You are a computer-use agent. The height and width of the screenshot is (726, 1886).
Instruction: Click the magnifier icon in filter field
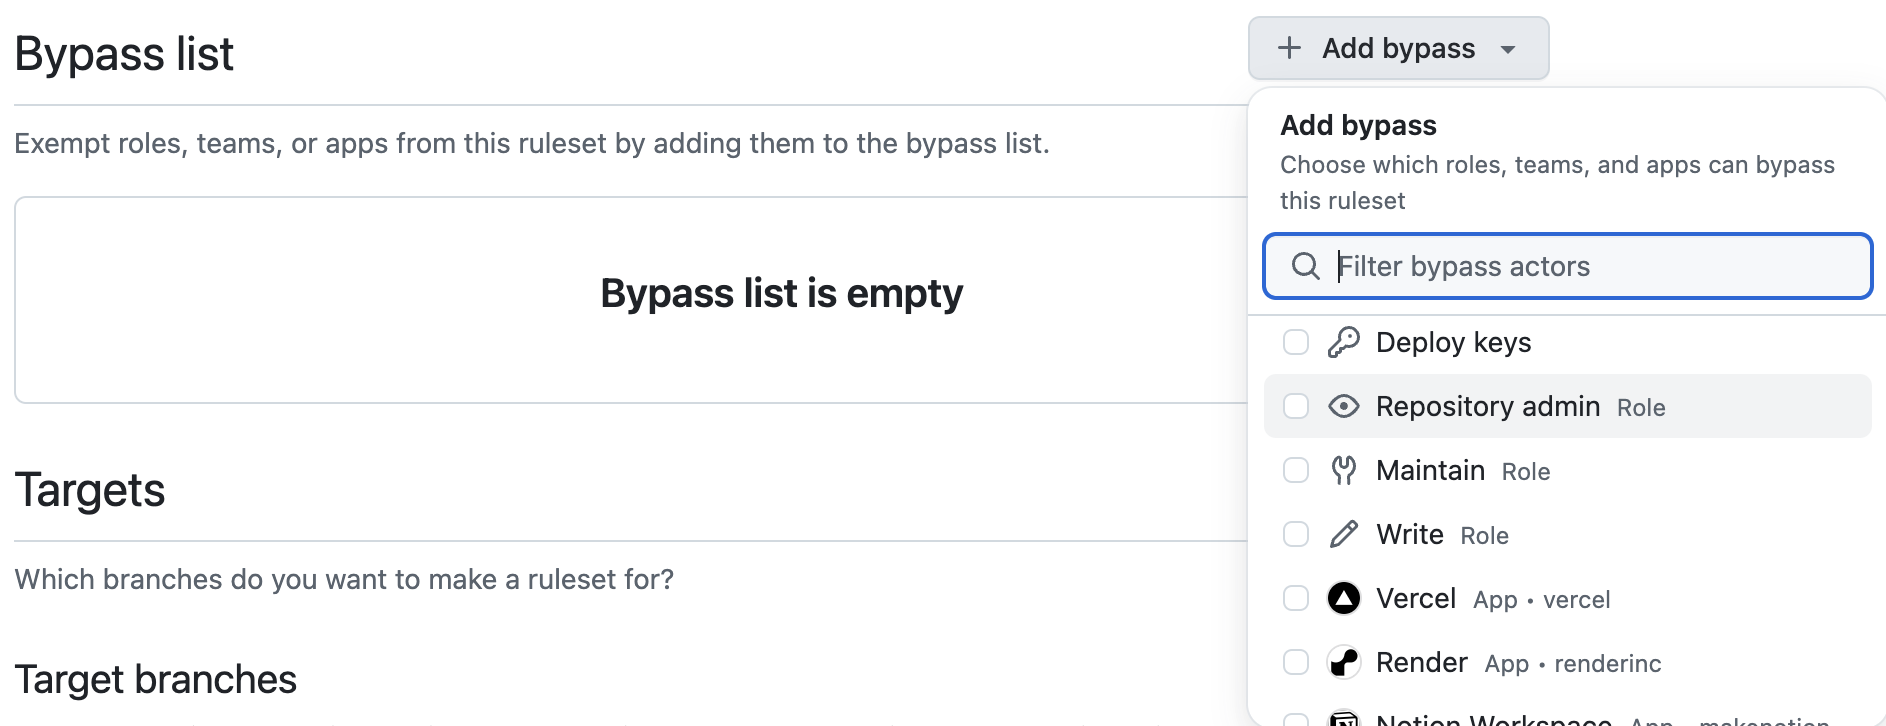pos(1305,266)
